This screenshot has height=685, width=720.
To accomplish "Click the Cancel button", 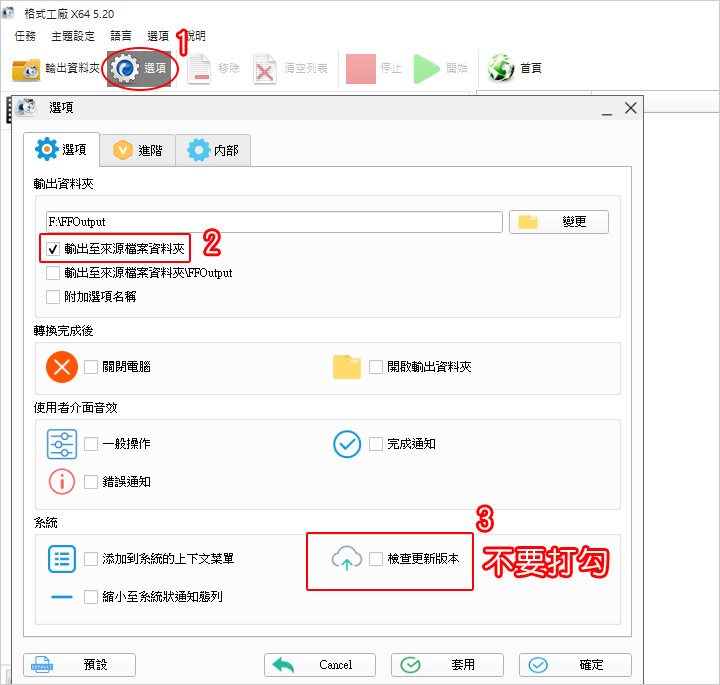I will point(320,665).
